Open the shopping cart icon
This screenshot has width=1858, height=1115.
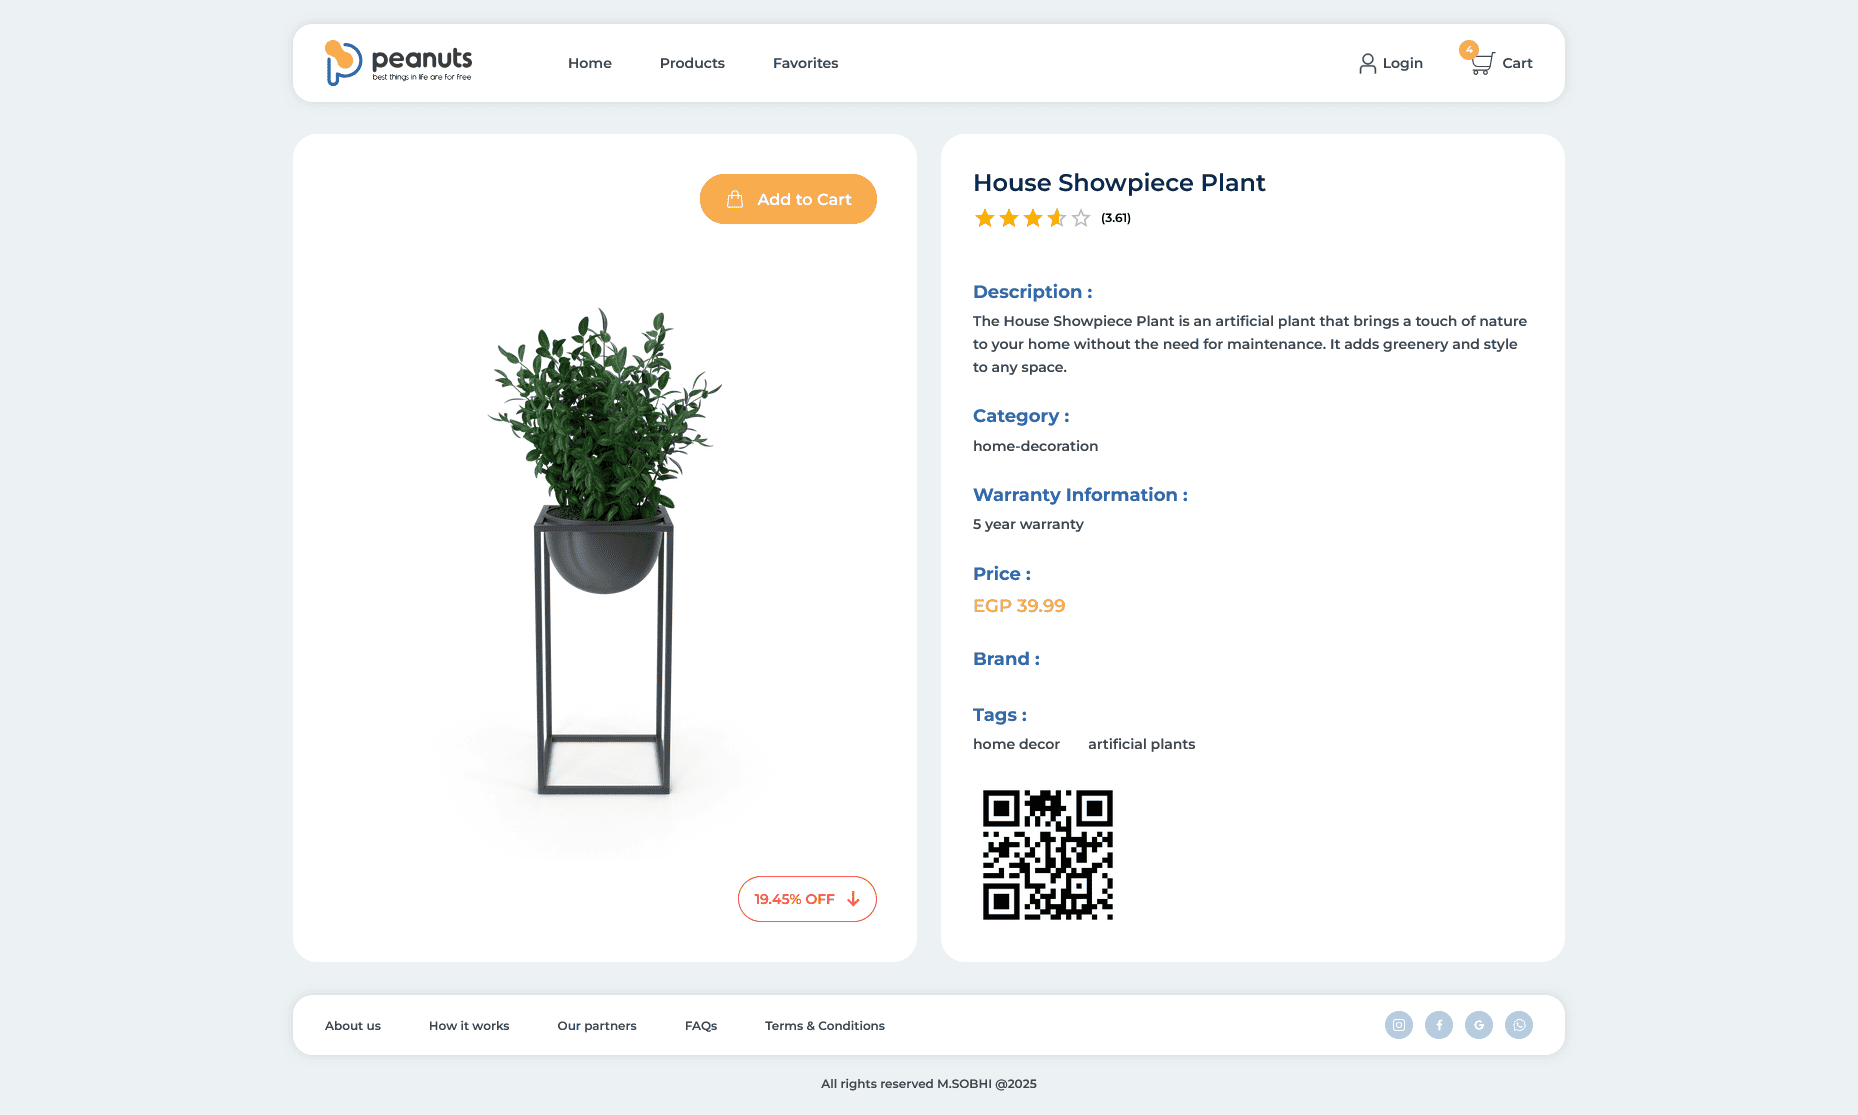(x=1482, y=64)
